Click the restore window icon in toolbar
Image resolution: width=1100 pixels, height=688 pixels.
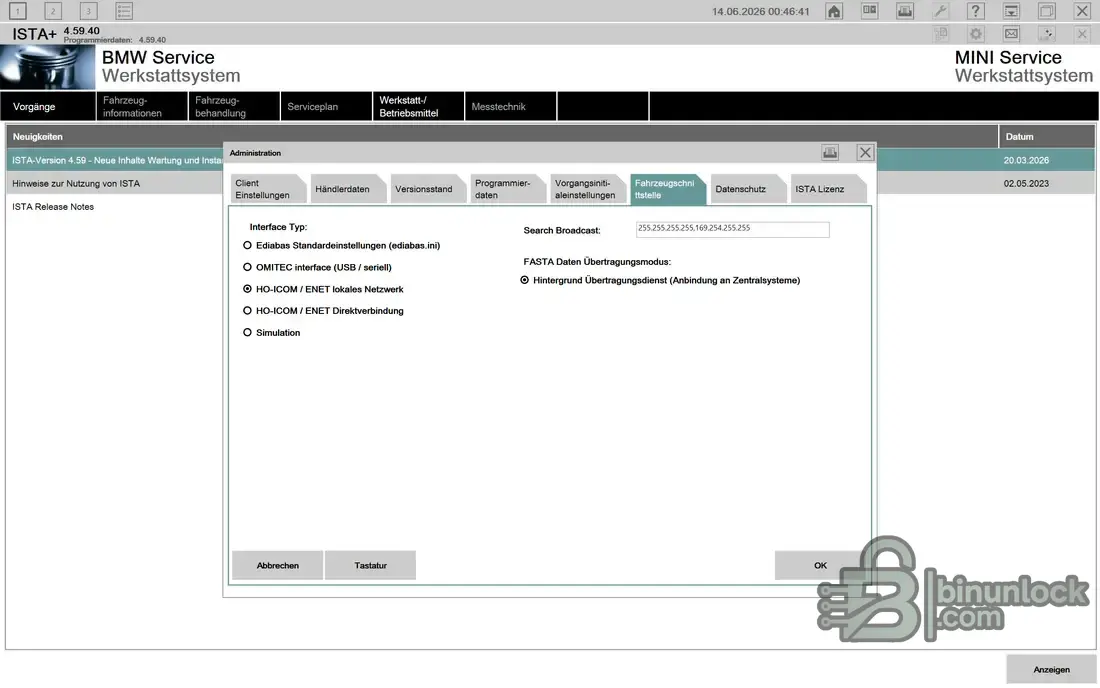coord(1047,11)
